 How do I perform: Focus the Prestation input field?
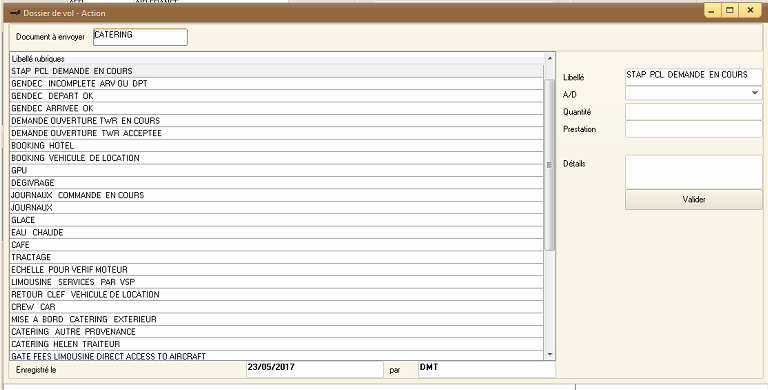coord(694,129)
